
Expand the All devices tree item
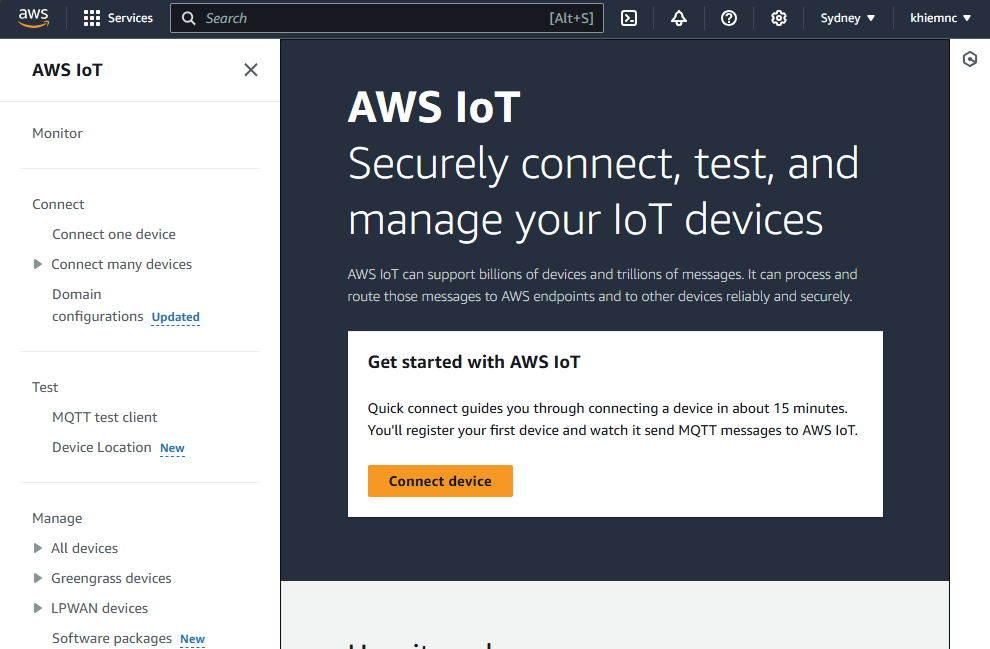(38, 548)
